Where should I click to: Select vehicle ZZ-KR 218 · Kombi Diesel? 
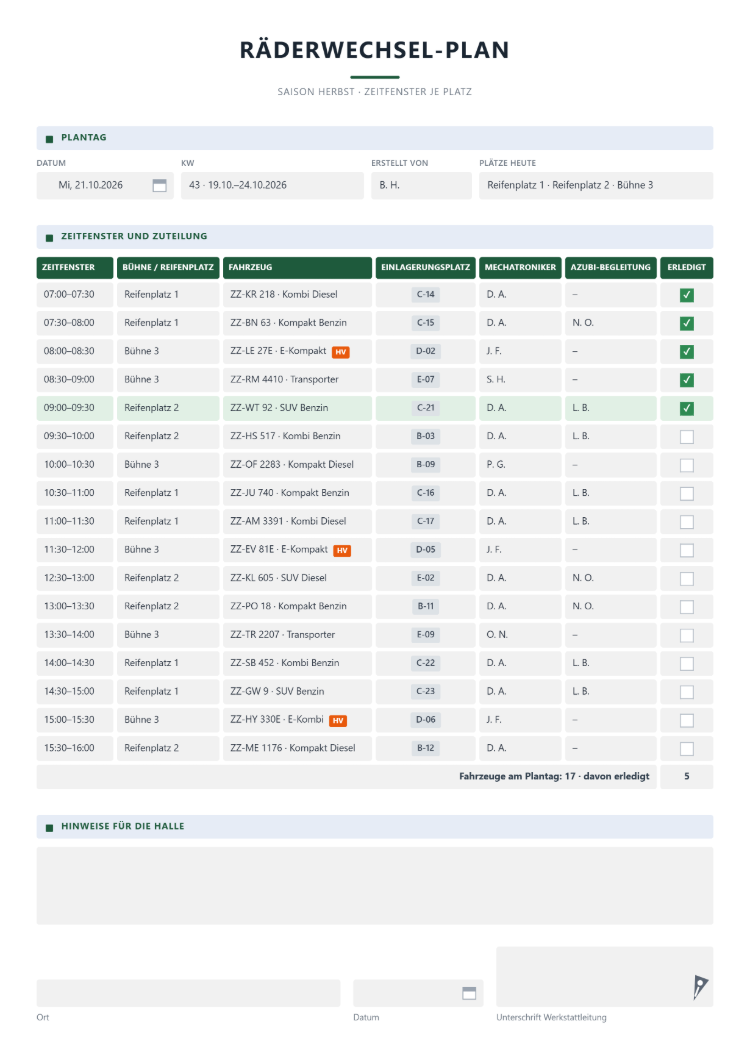click(x=297, y=295)
